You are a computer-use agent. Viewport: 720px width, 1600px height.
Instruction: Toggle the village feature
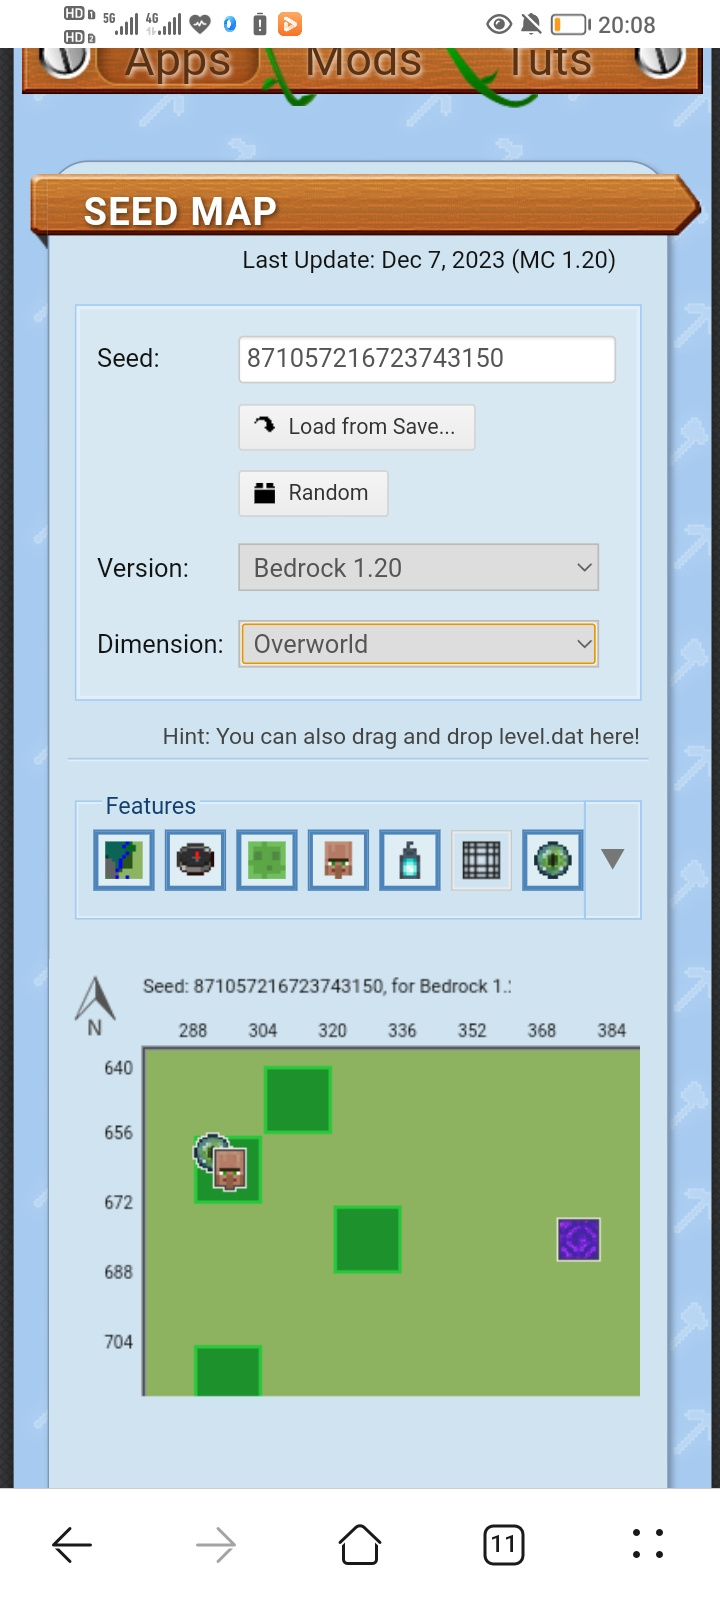point(338,860)
